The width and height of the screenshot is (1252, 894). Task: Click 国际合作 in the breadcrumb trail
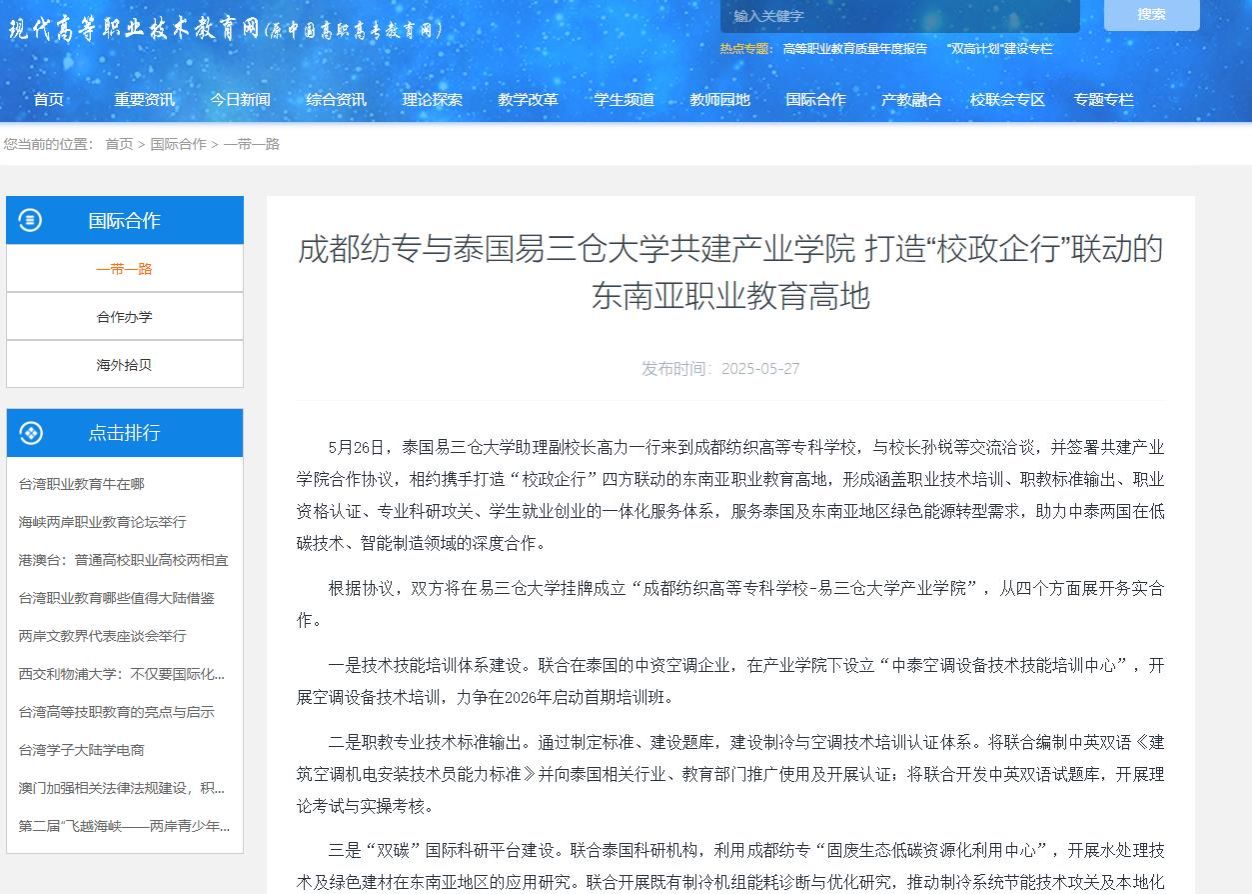point(178,144)
